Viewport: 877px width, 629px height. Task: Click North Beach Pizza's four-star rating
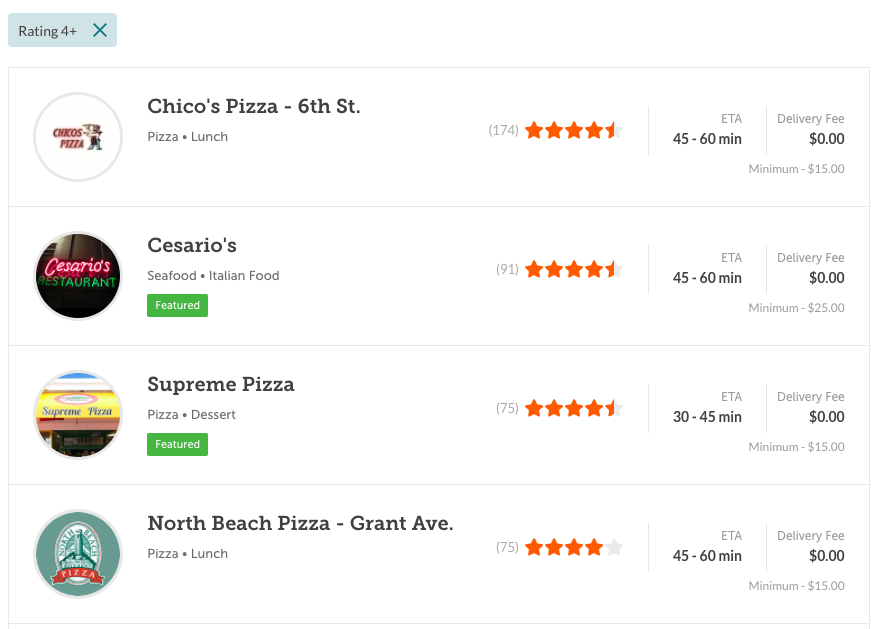(x=573, y=547)
